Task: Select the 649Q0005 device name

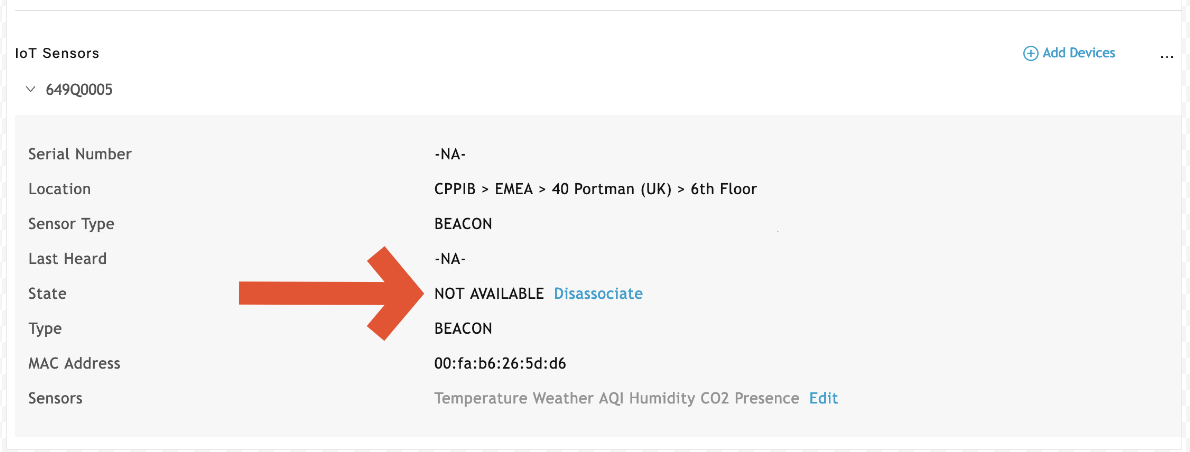Action: pos(79,90)
